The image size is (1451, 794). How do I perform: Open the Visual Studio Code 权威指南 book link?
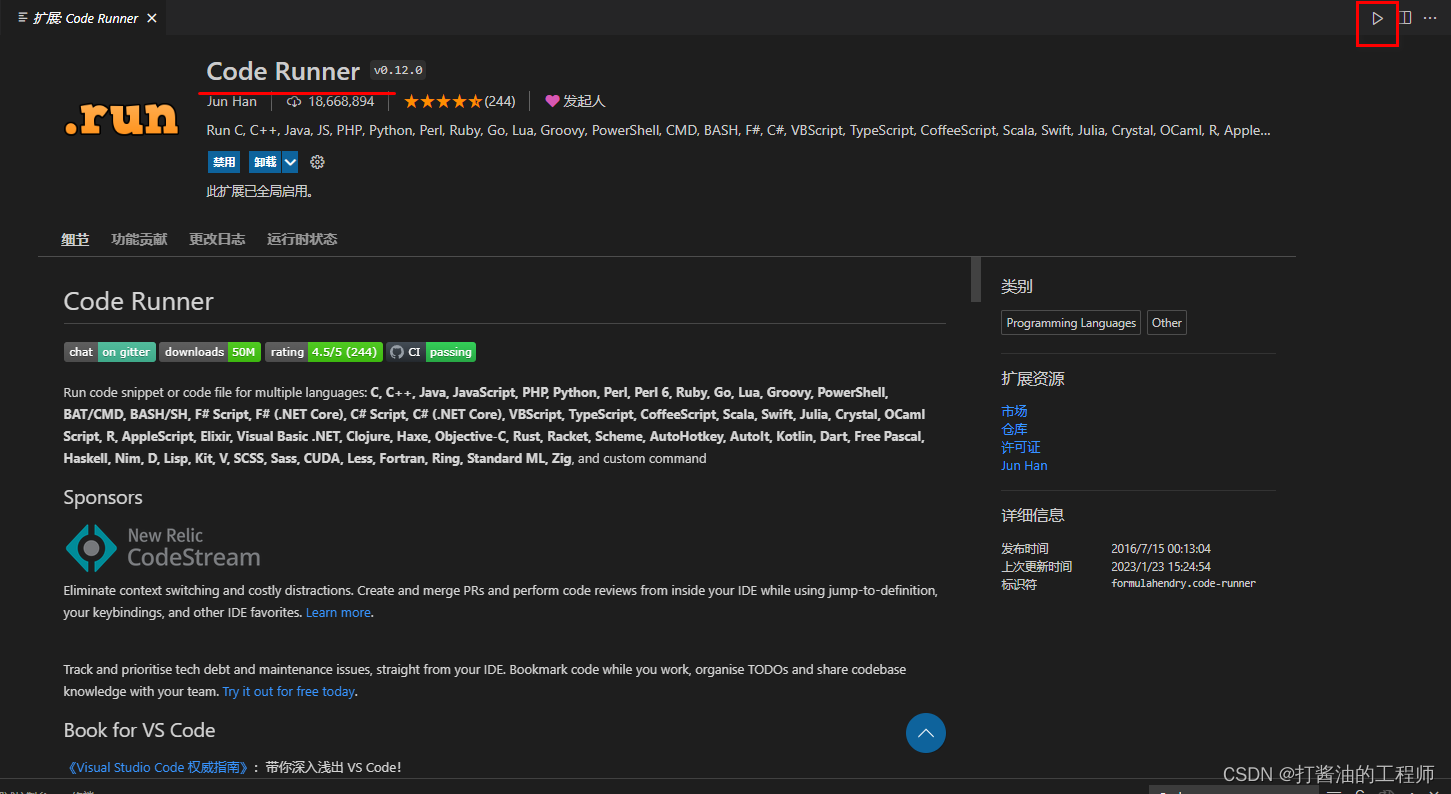pyautogui.click(x=156, y=767)
